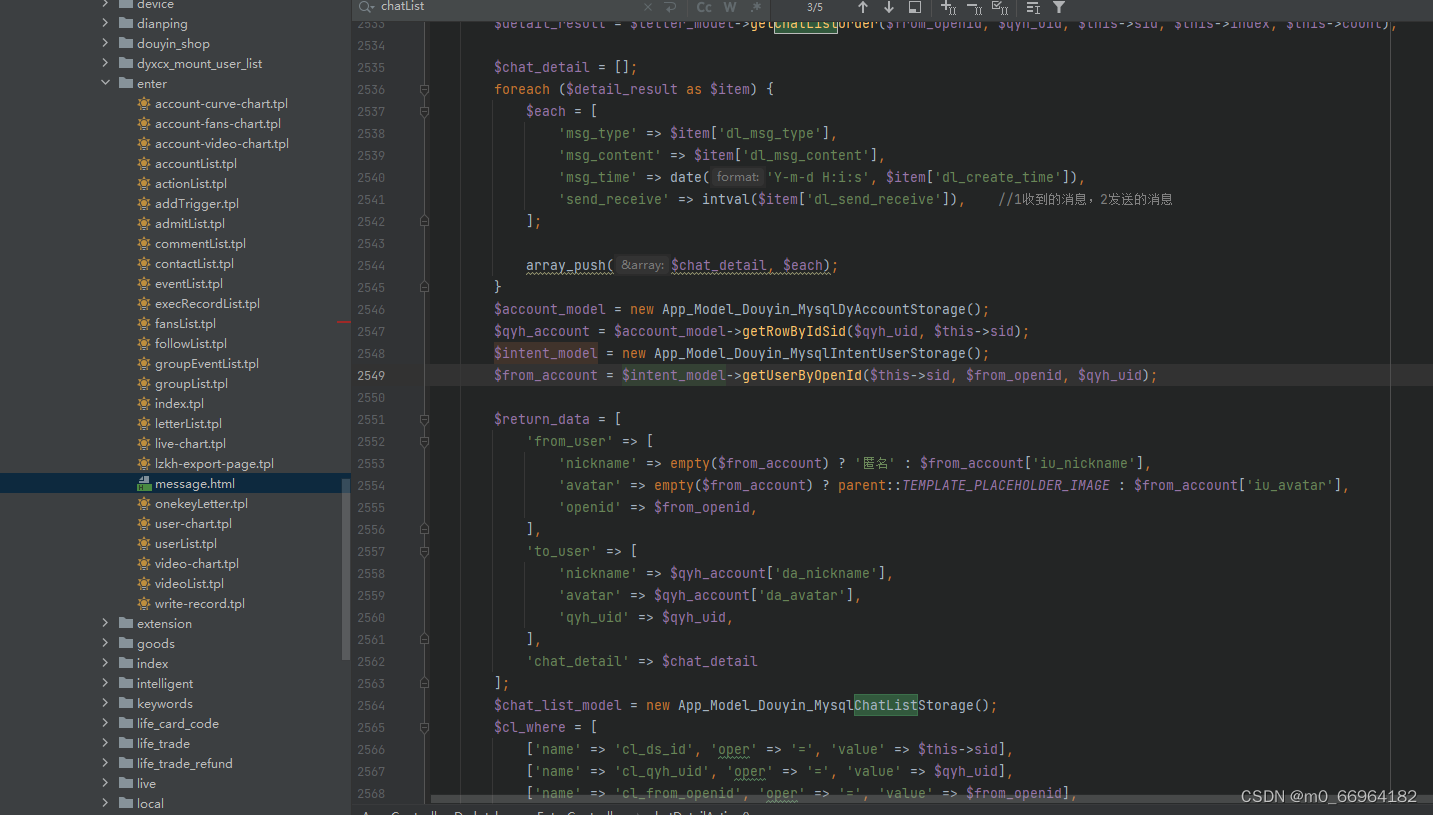Click line number 2549 in gutter
The height and width of the screenshot is (815, 1433).
(370, 376)
